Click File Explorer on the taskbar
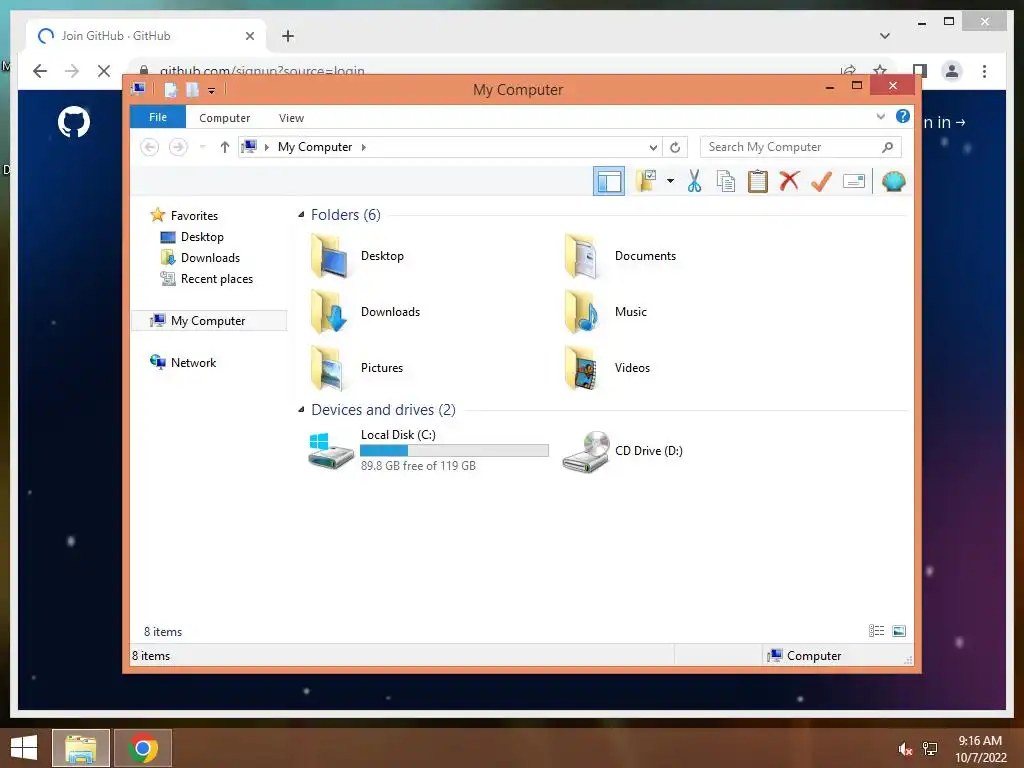This screenshot has width=1024, height=768. [x=81, y=748]
